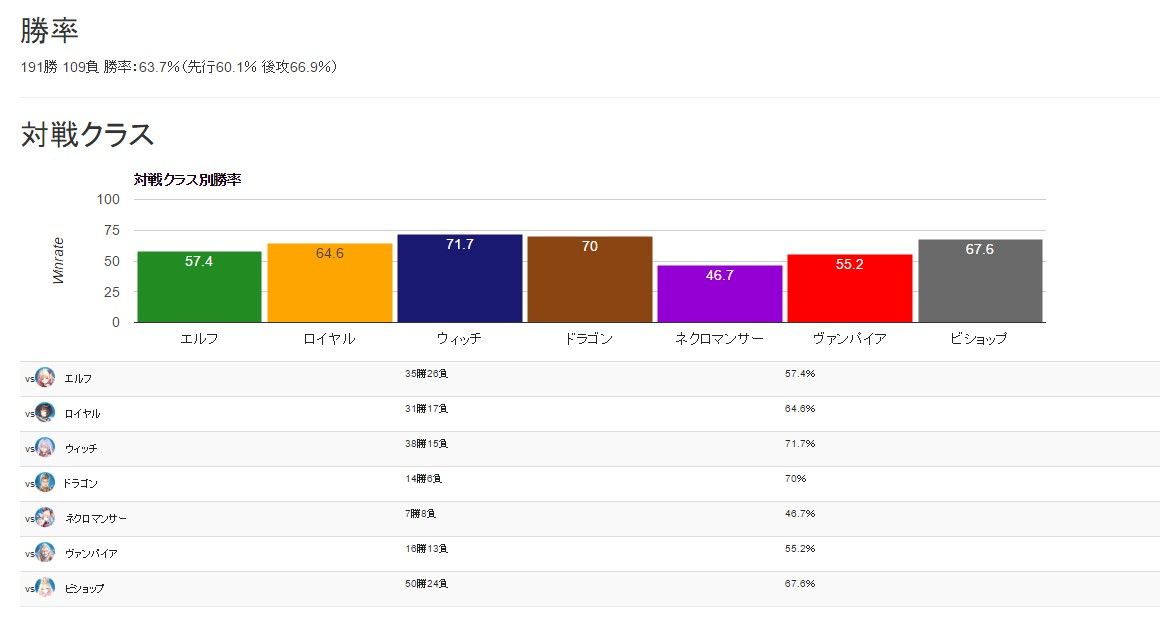
Task: Click the ロイヤル name in table row
Action: pyautogui.click(x=82, y=414)
